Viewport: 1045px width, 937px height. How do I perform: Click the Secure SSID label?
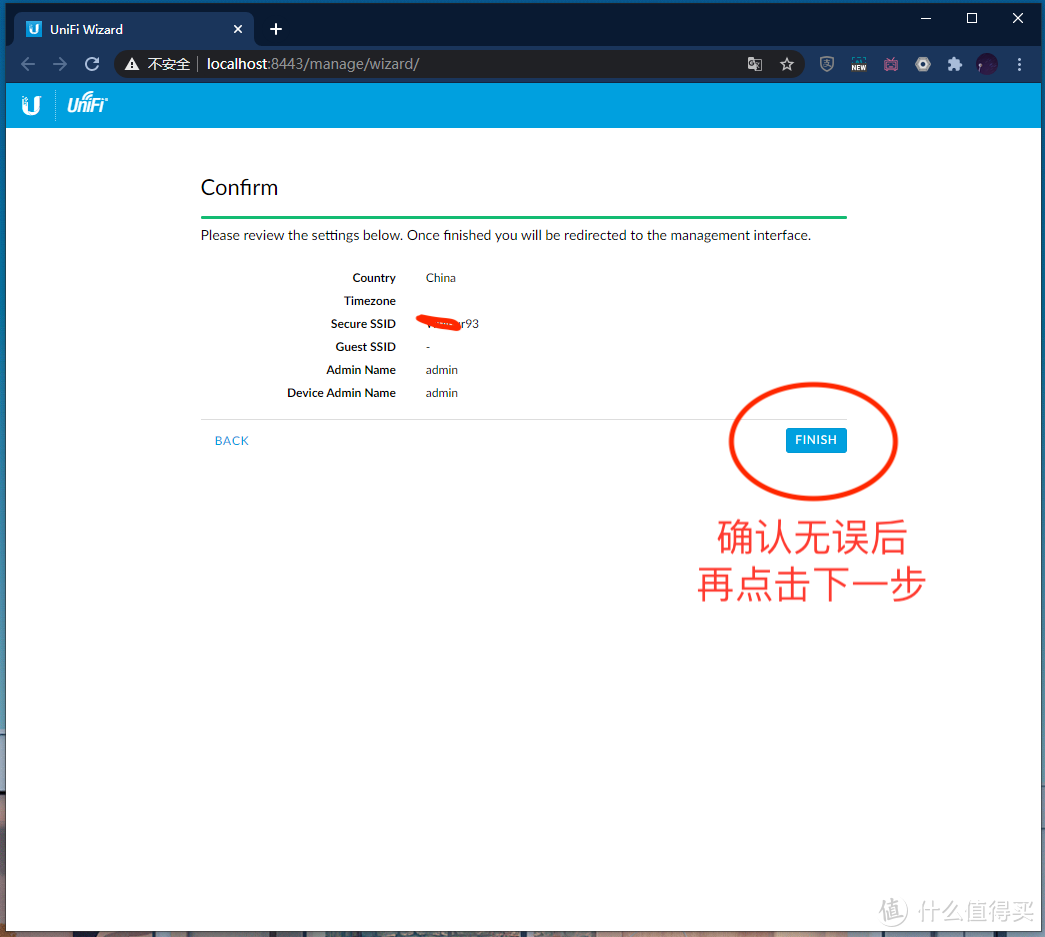pyautogui.click(x=363, y=324)
